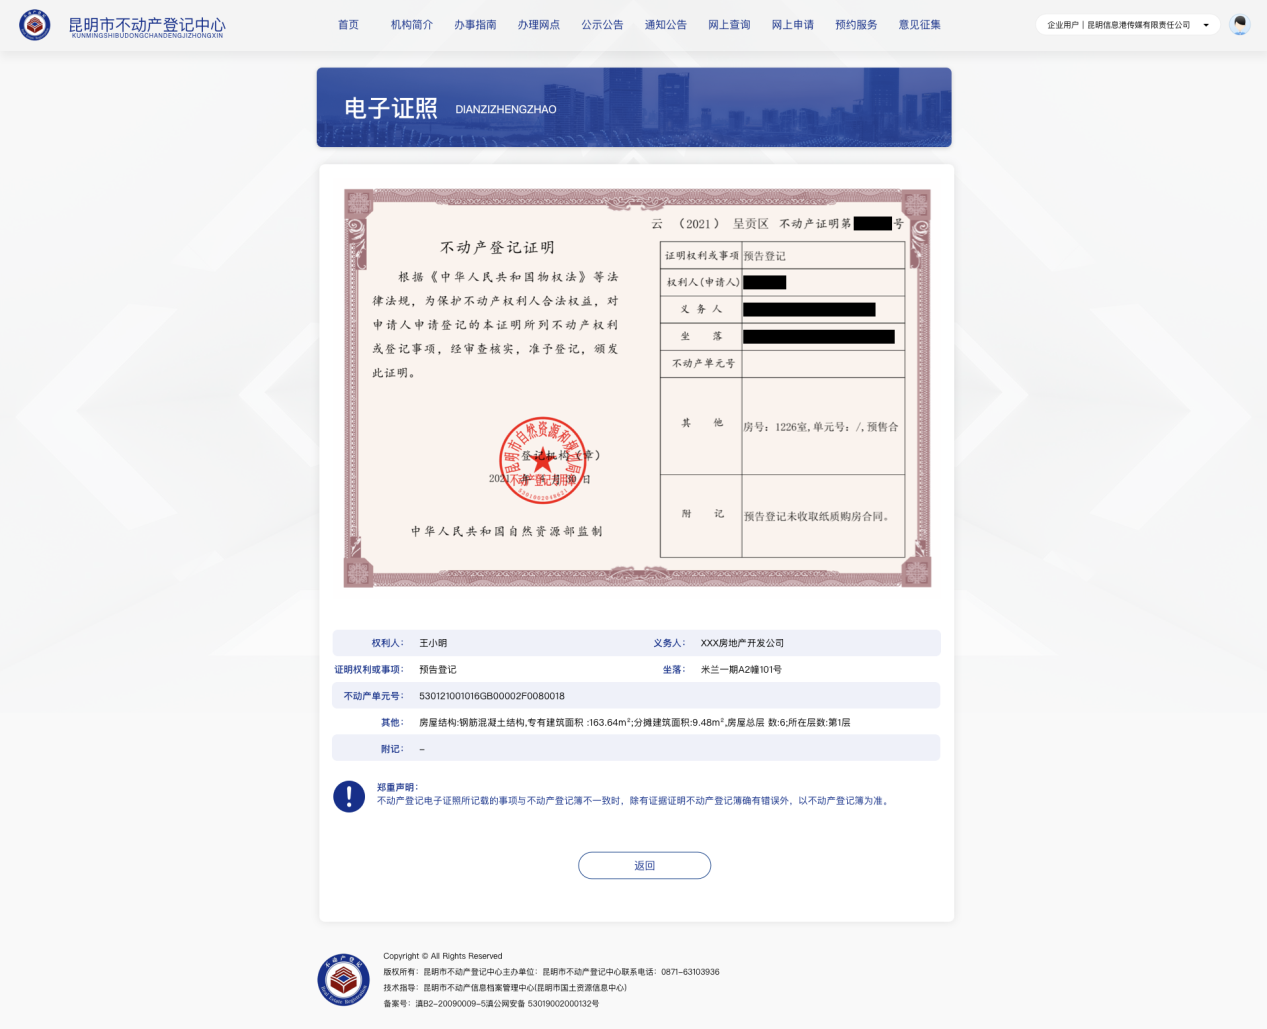This screenshot has height=1029, width=1267.
Task: Open the 网上申请 navigation item
Action: coord(792,25)
